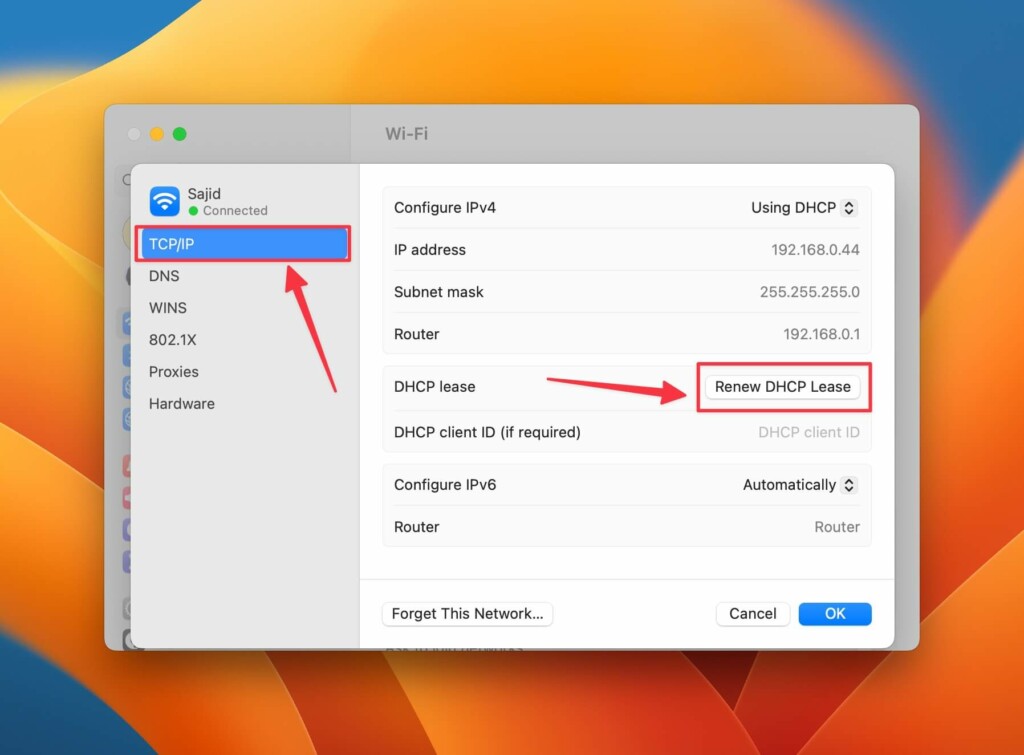1024x755 pixels.
Task: Select the TCP/IP tab in sidebar
Action: [243, 244]
